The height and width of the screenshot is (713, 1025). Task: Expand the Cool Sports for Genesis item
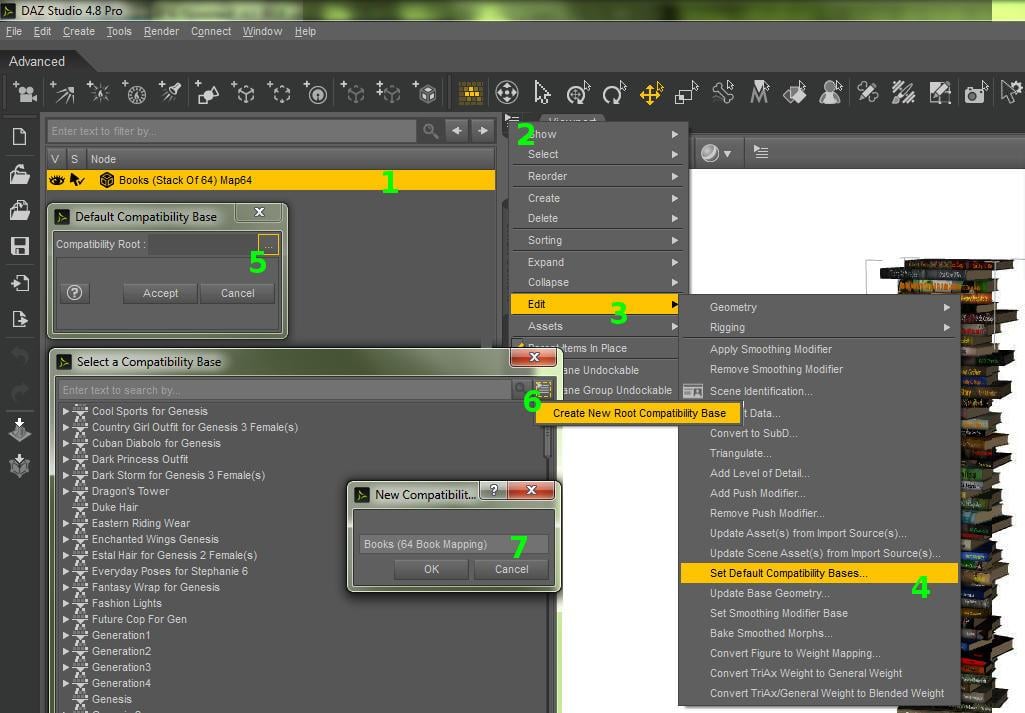pos(66,411)
